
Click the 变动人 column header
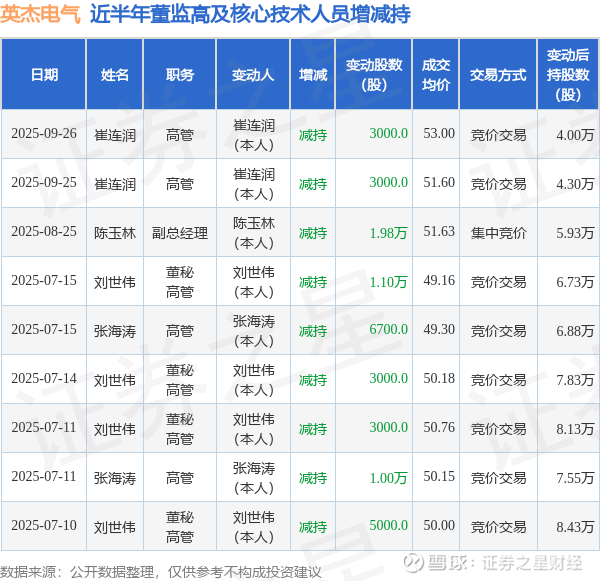pyautogui.click(x=253, y=74)
